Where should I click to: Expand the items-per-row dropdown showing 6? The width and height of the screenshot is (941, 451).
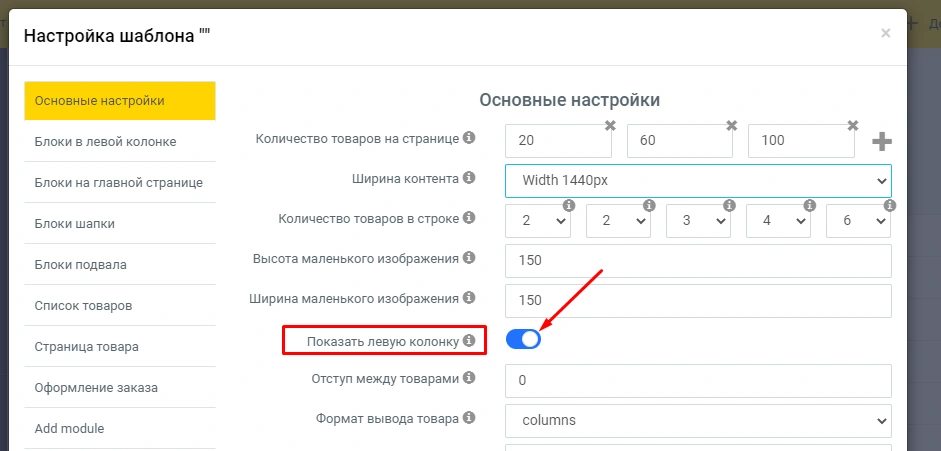click(858, 221)
